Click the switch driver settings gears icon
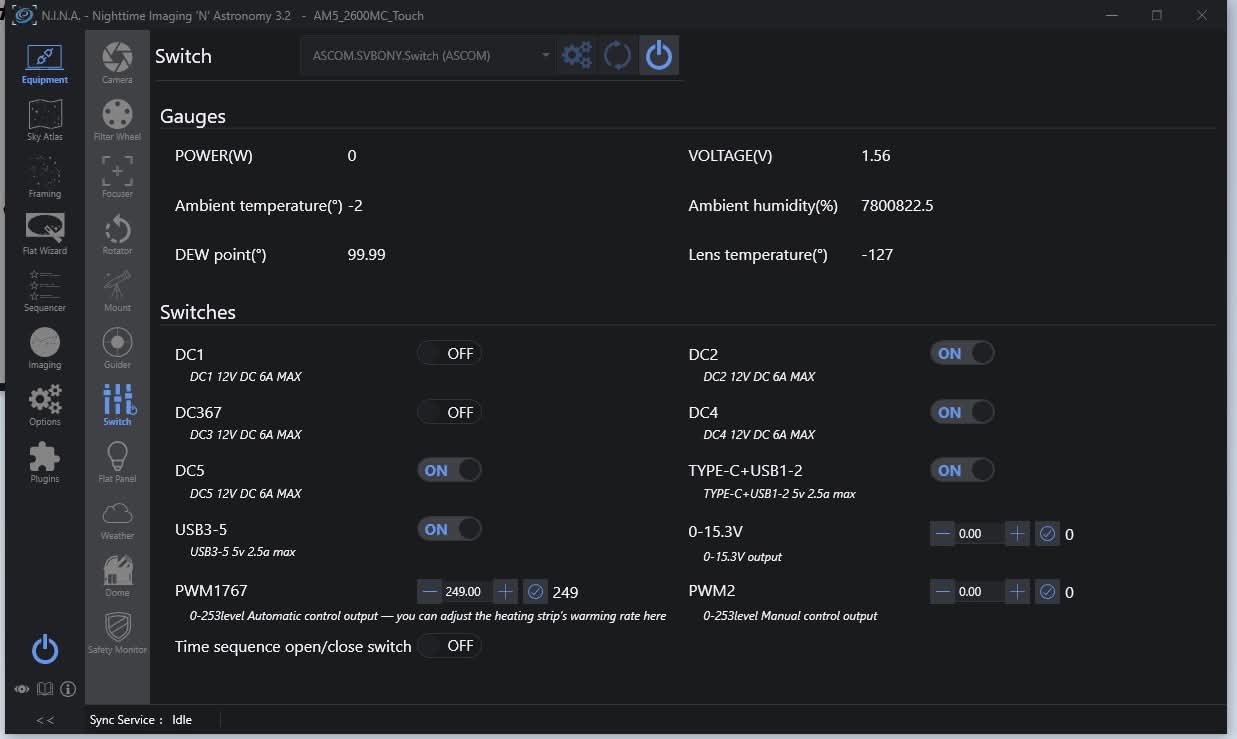This screenshot has width=1237, height=739. tap(577, 56)
